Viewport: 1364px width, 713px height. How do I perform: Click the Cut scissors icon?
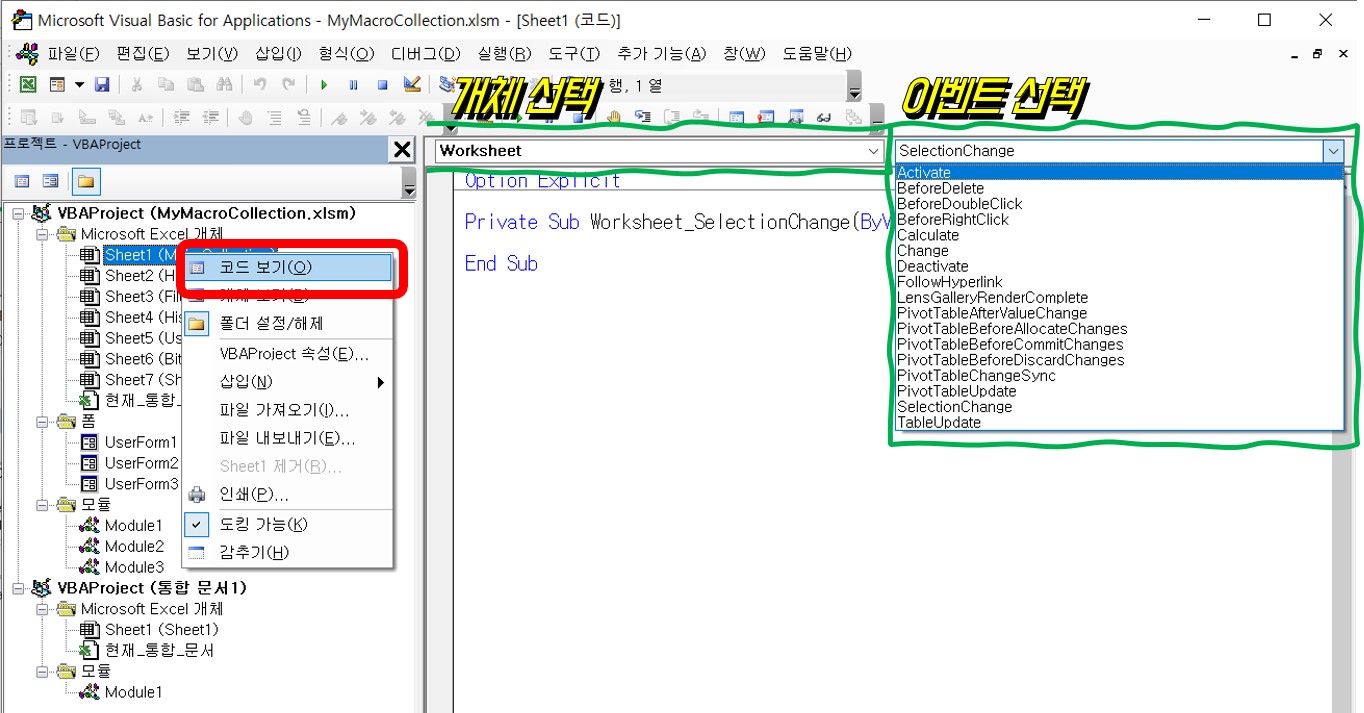point(137,86)
